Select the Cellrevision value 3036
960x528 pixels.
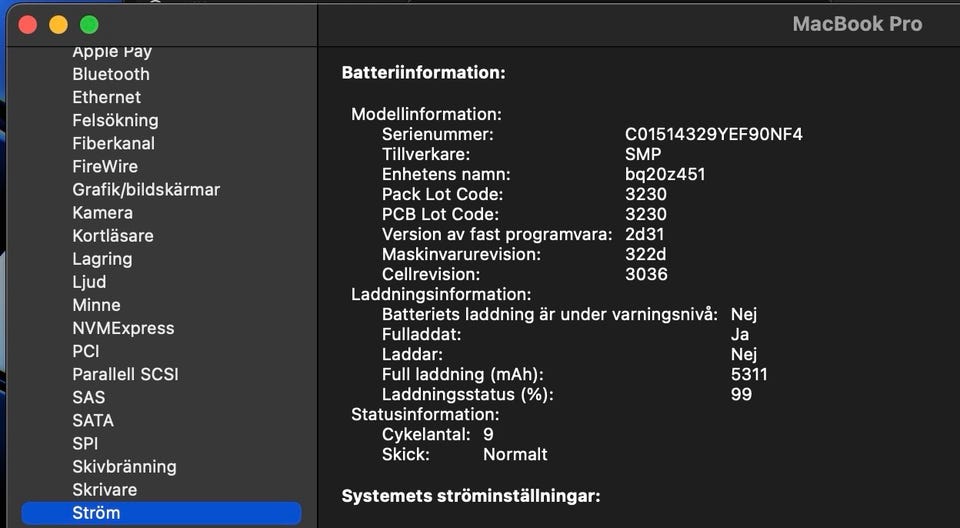pyautogui.click(x=646, y=274)
